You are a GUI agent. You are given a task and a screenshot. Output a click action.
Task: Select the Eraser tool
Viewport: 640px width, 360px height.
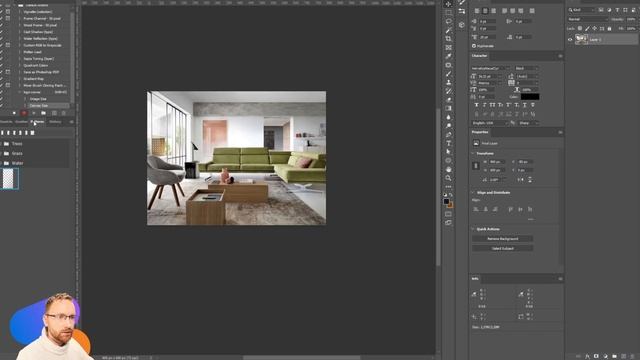click(x=448, y=100)
